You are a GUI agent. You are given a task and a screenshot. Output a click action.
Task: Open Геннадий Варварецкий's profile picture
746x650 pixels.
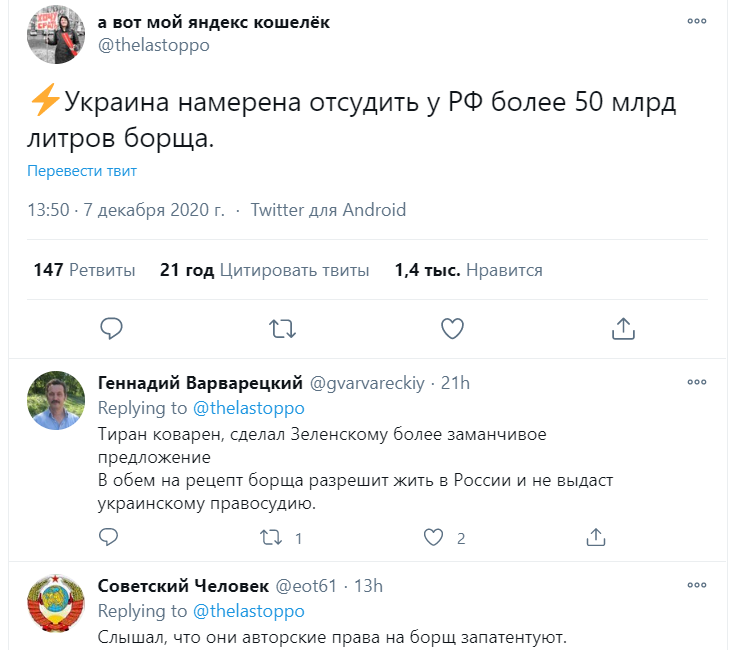click(x=54, y=400)
